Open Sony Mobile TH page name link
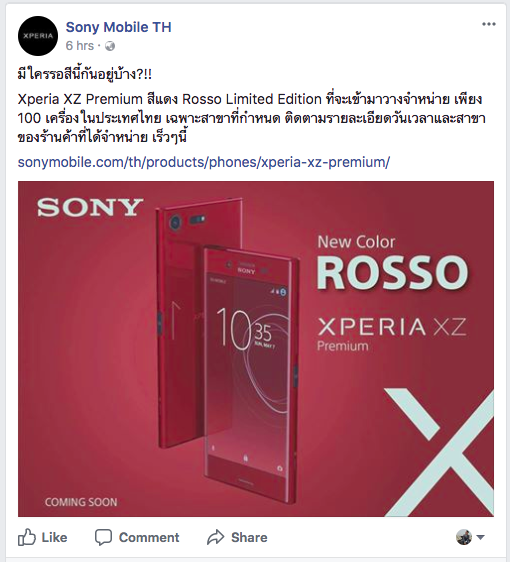Image resolution: width=510 pixels, height=562 pixels. (119, 27)
